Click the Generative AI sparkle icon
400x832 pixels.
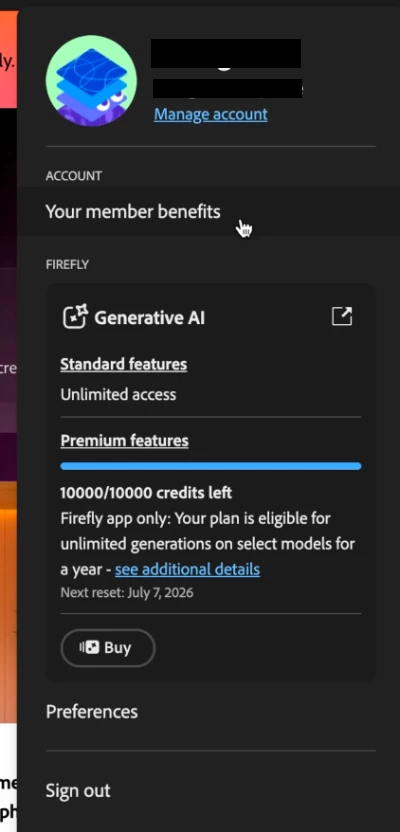click(x=75, y=317)
